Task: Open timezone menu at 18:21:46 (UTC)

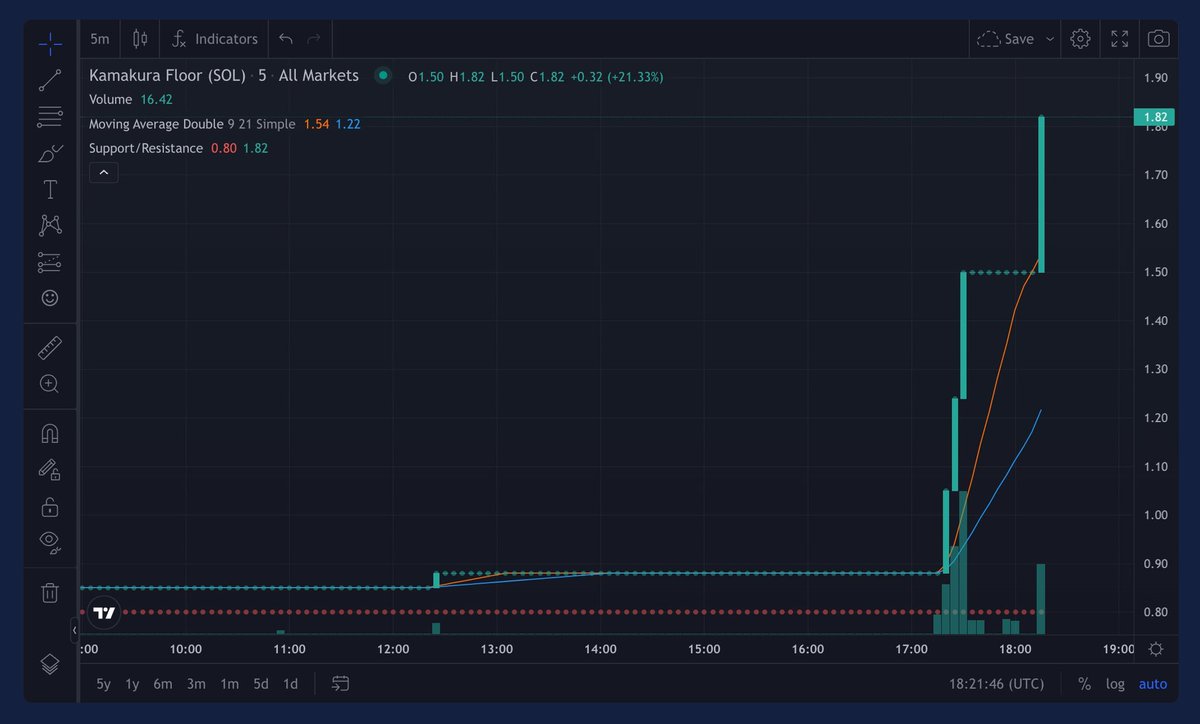Action: pos(996,684)
